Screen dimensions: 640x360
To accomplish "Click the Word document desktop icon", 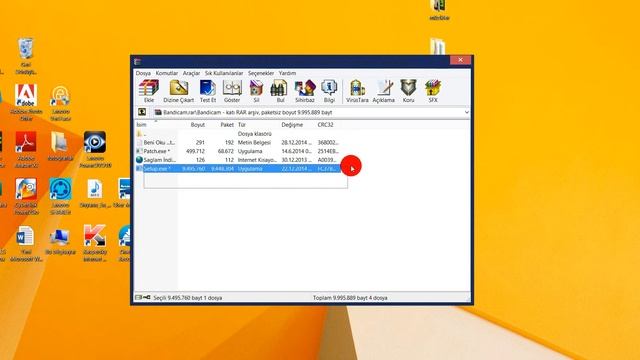I will pyautogui.click(x=25, y=236).
